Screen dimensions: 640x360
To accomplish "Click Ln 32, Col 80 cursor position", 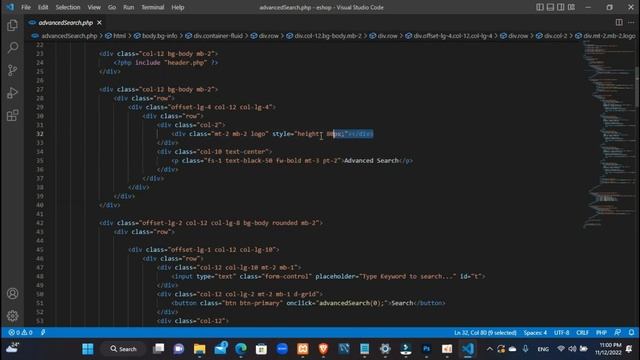I will pyautogui.click(x=485, y=333).
